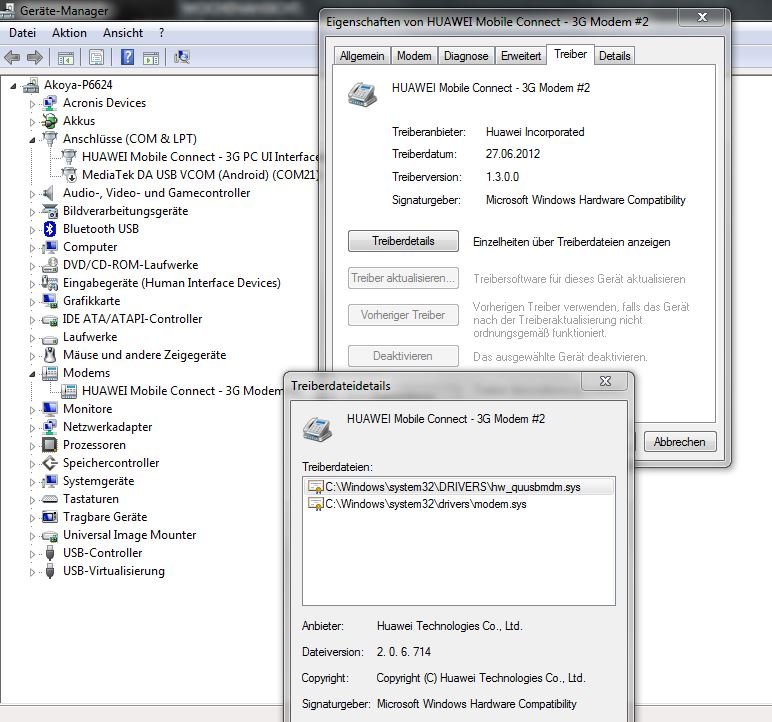The height and width of the screenshot is (722, 772).
Task: Expand the Netzwerkadapter node
Action: [32, 428]
